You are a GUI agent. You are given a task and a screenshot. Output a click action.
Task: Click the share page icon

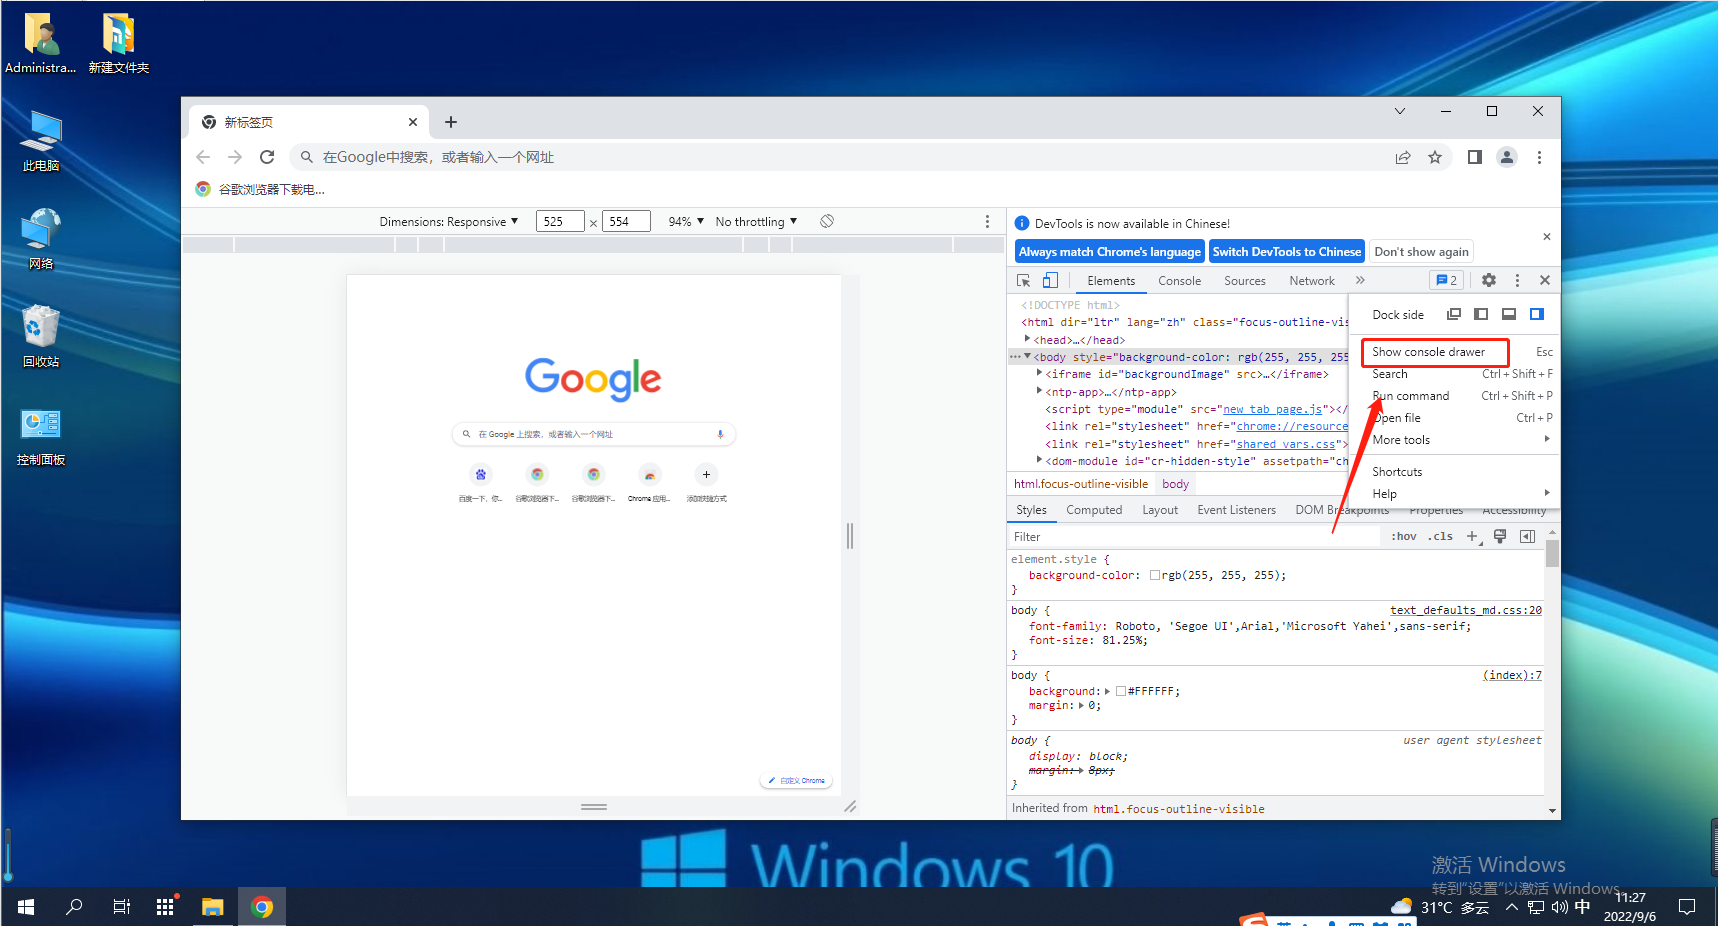[x=1403, y=157]
